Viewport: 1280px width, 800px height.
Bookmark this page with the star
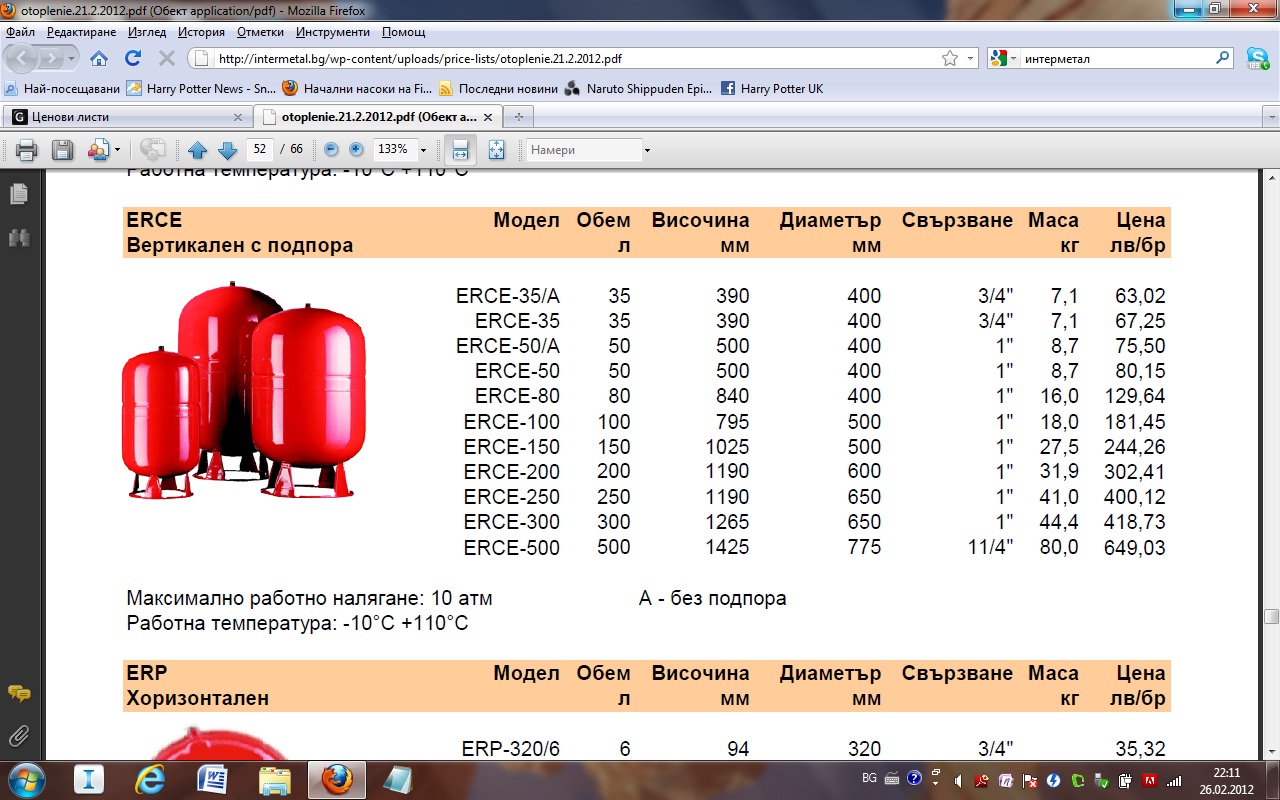pyautogui.click(x=950, y=59)
